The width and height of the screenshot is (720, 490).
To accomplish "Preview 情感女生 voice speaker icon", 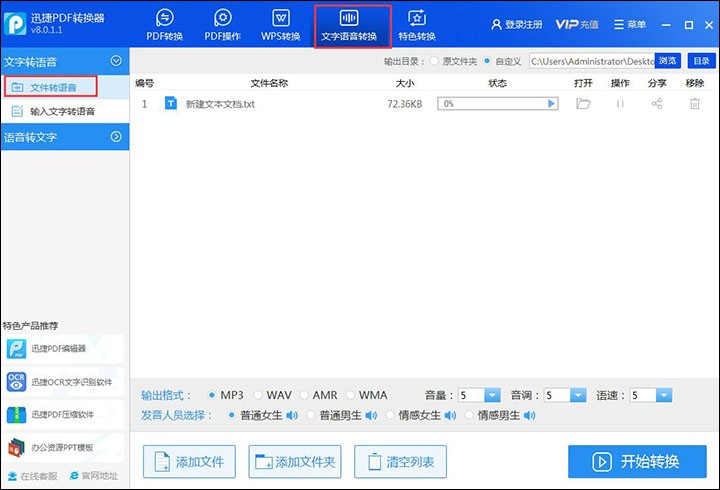I will (x=450, y=416).
